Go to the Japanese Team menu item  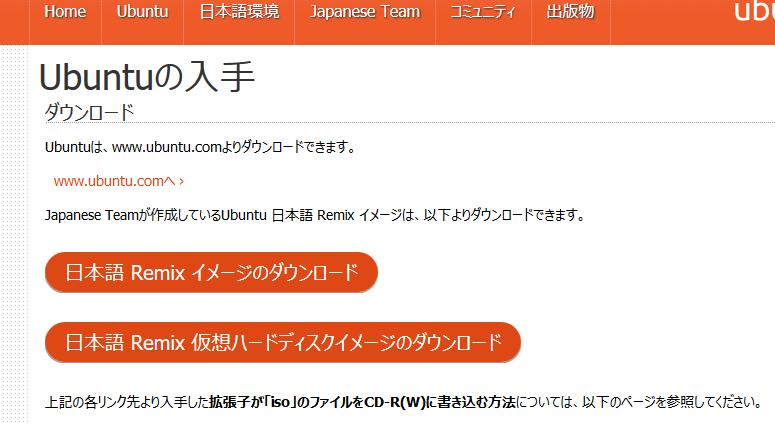pyautogui.click(x=365, y=12)
